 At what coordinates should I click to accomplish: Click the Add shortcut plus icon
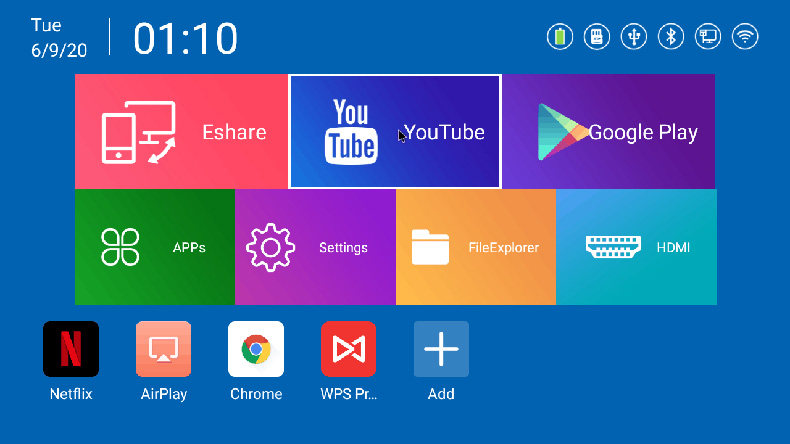tap(441, 349)
